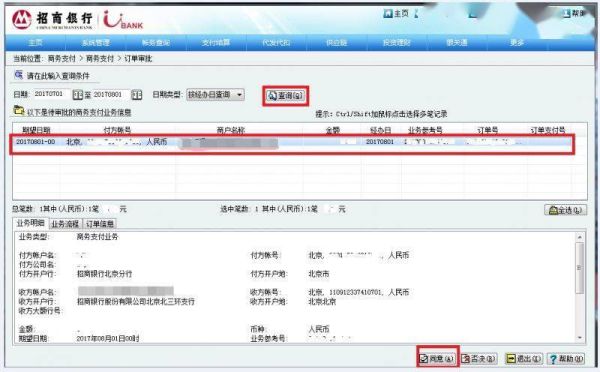Switch to the 业务流程 tab
The width and height of the screenshot is (600, 372).
[x=65, y=224]
